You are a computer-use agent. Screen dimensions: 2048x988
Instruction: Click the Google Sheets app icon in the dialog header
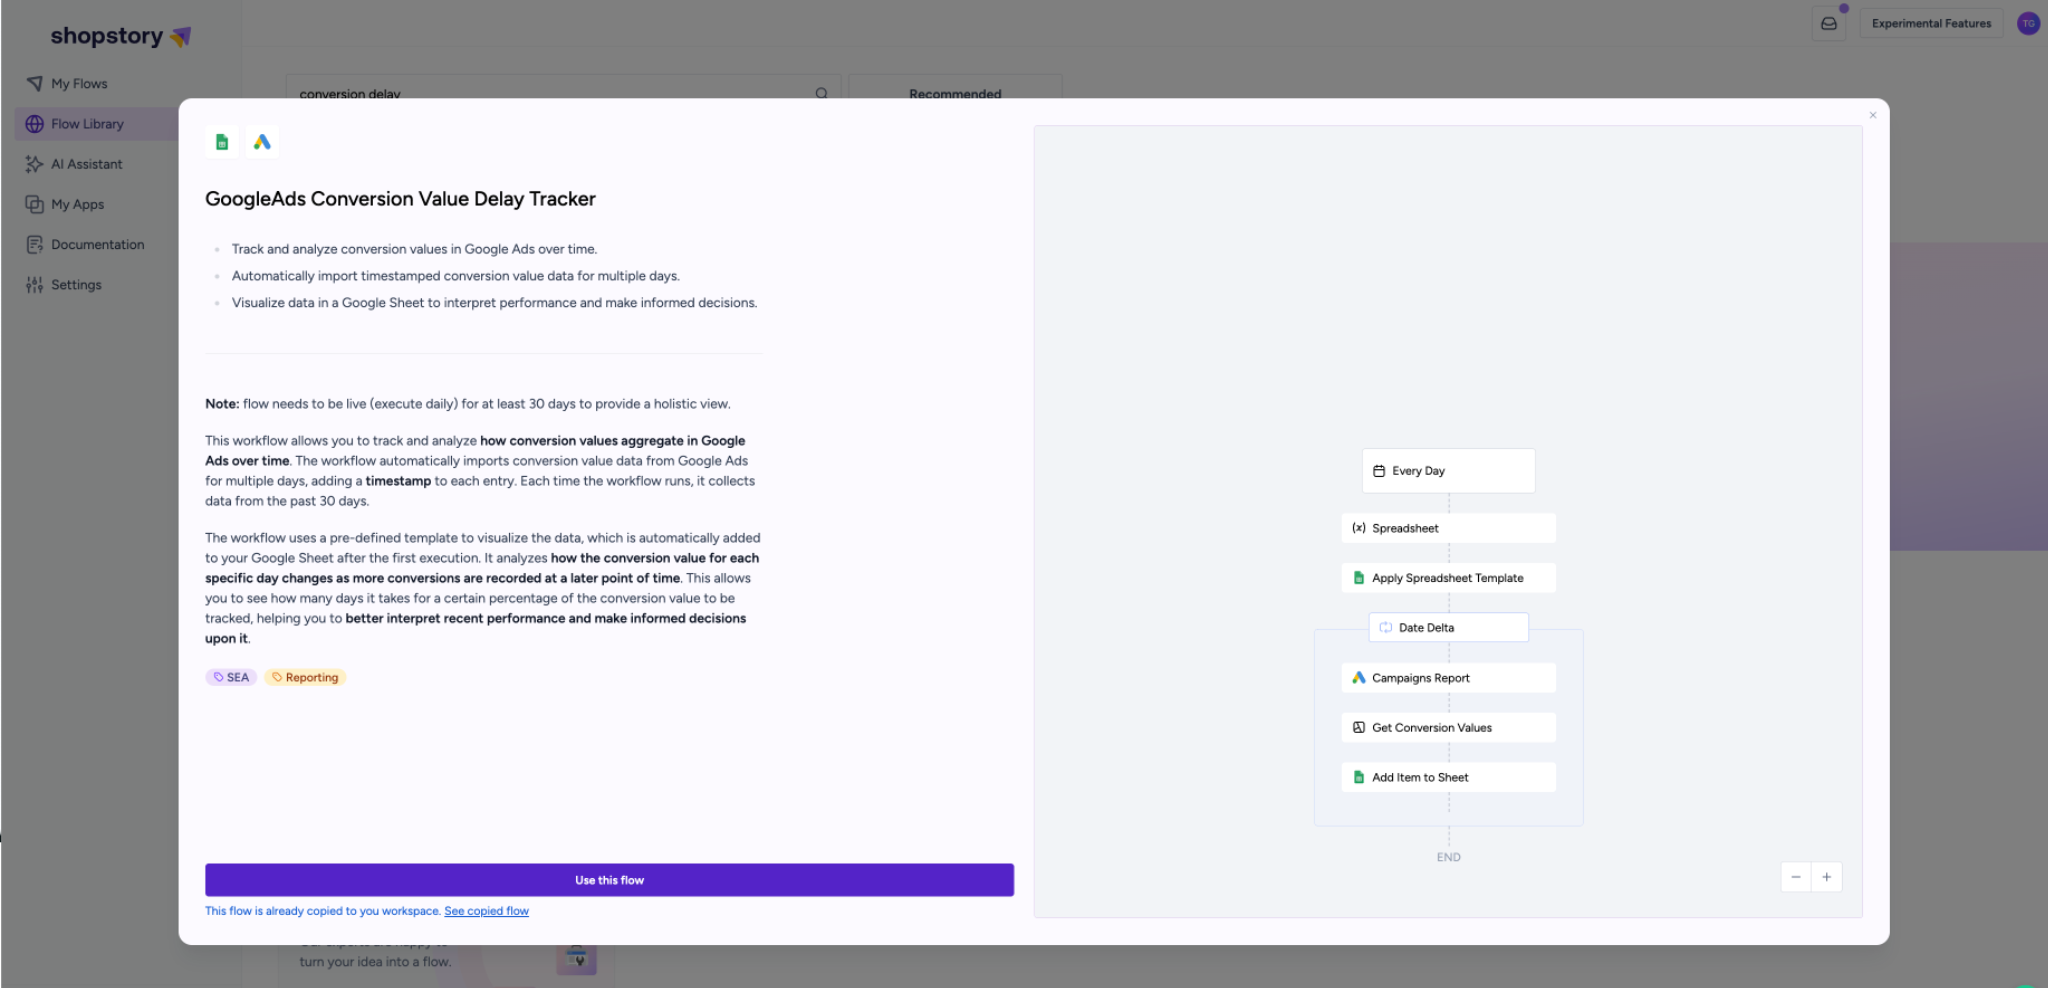pos(222,142)
